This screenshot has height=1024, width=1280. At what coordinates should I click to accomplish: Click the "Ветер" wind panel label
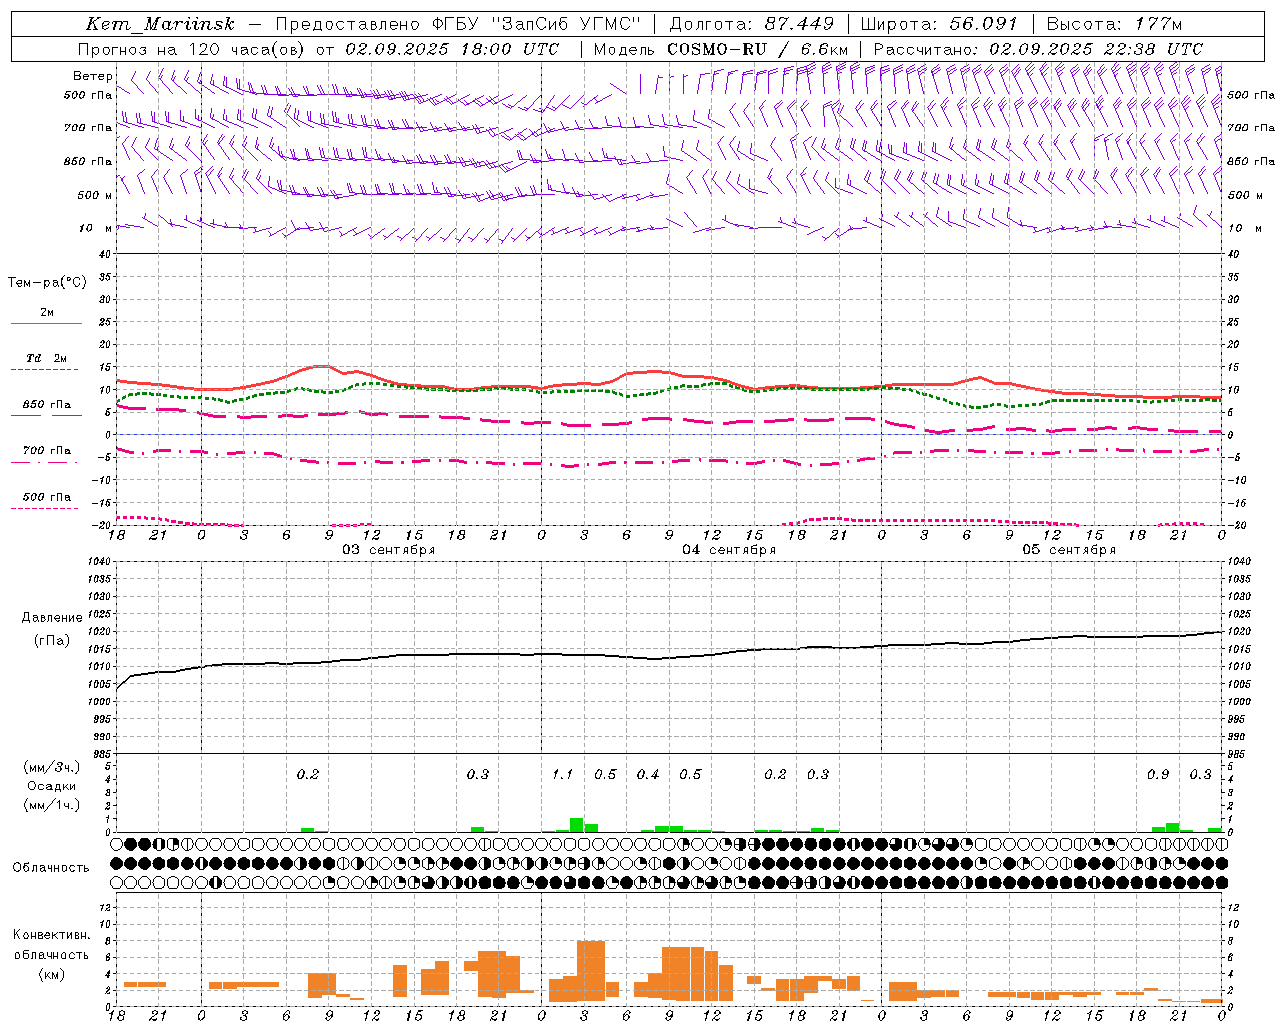[93, 76]
